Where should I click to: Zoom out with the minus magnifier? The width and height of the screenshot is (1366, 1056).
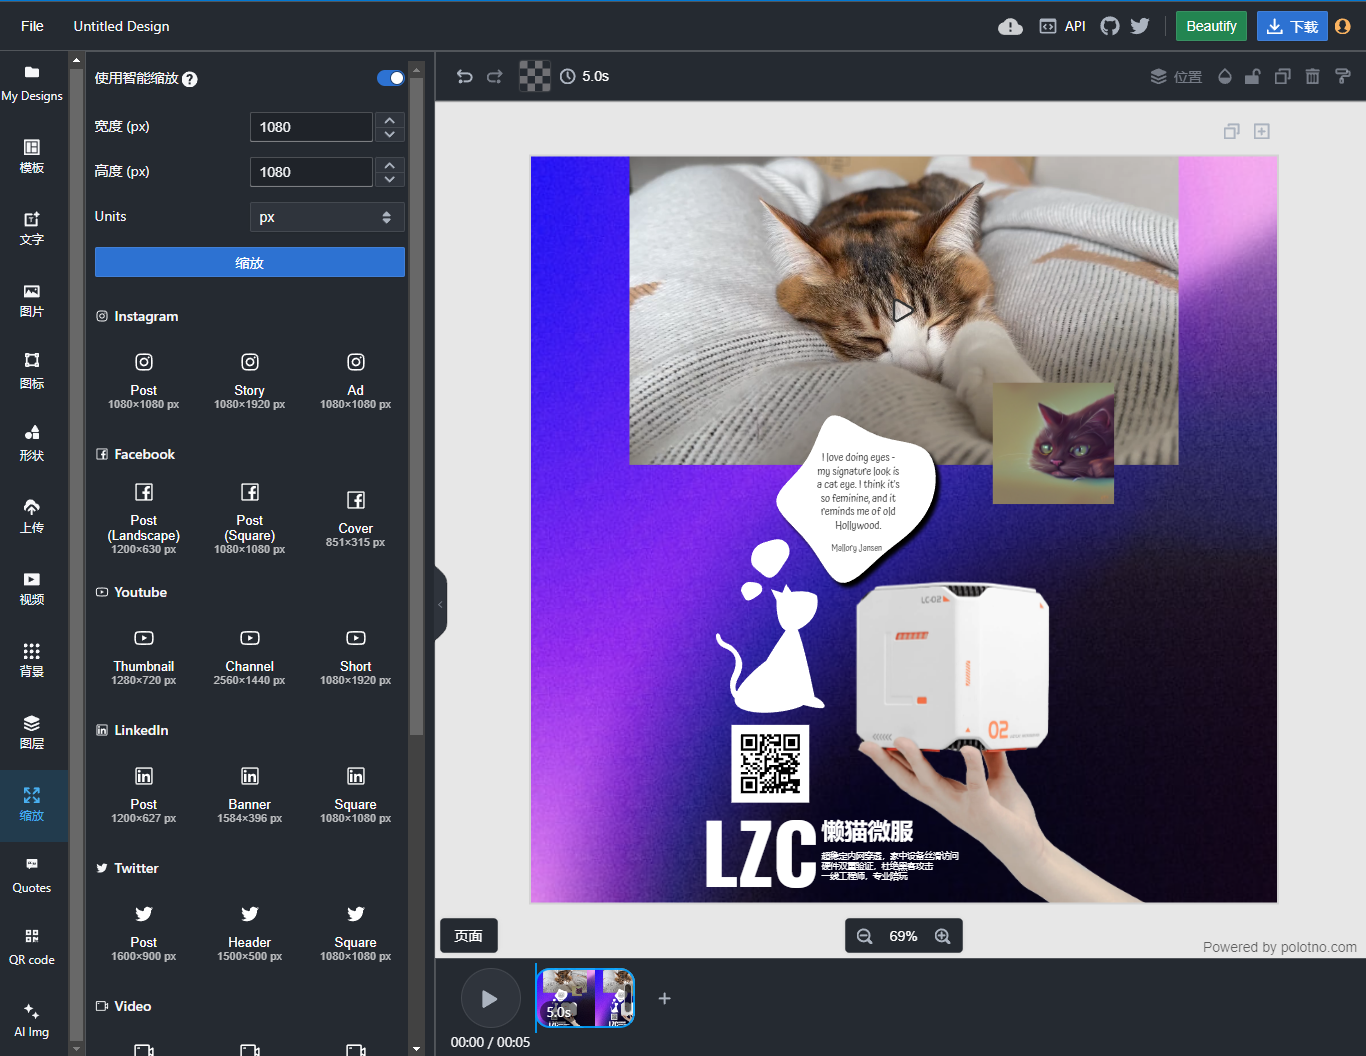click(865, 936)
